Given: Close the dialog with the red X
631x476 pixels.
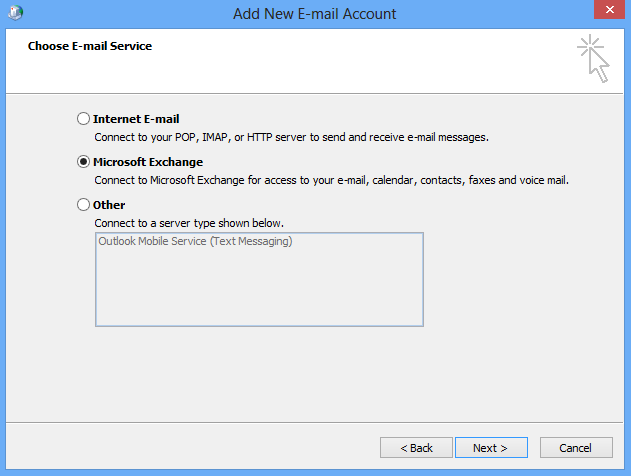Looking at the screenshot, I should 609,9.
